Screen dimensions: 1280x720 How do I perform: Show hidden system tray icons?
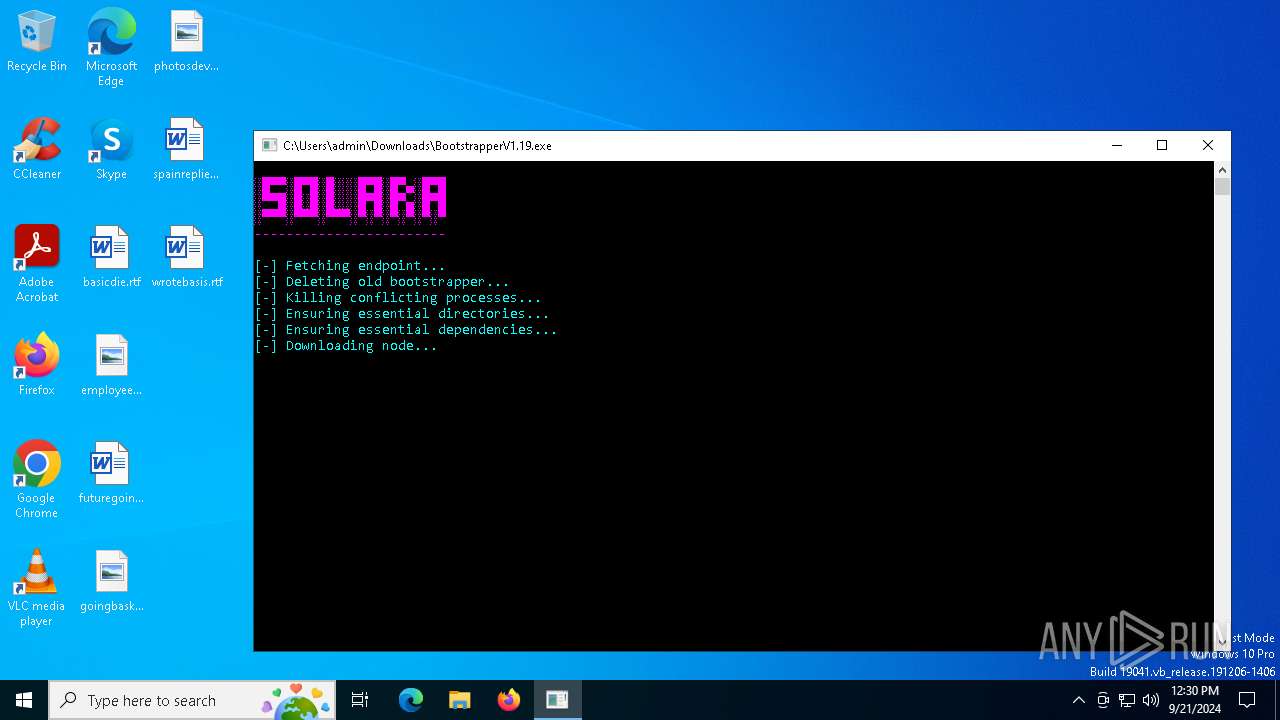[1078, 700]
